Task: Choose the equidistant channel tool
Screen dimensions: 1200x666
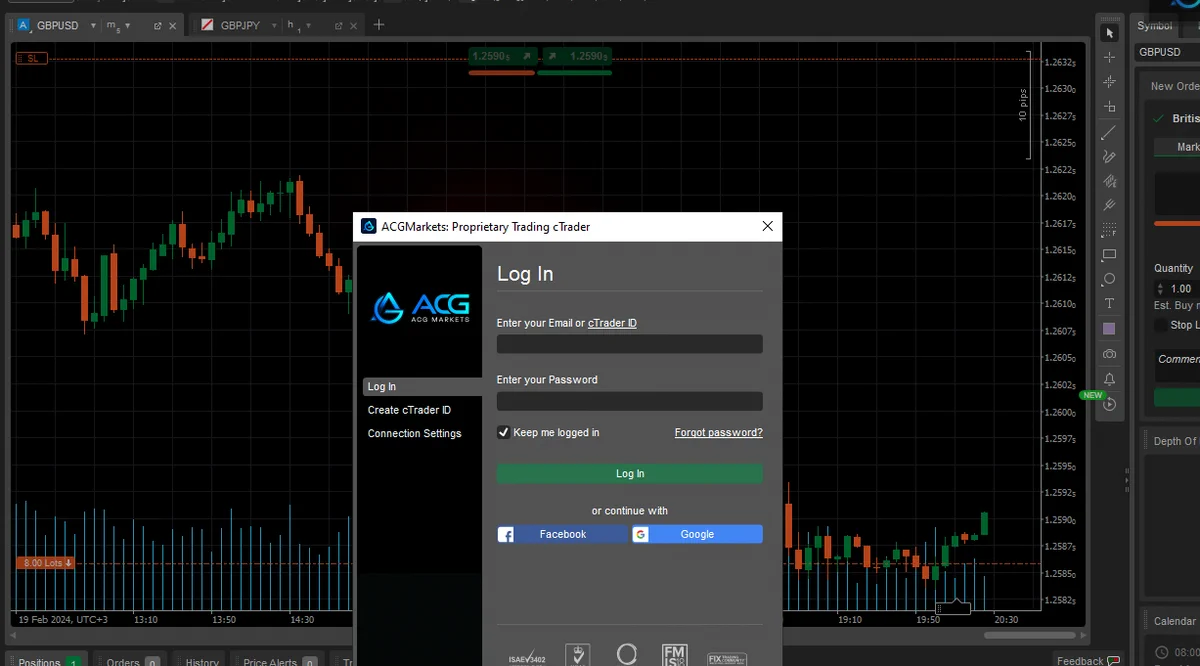Action: pos(1109,181)
